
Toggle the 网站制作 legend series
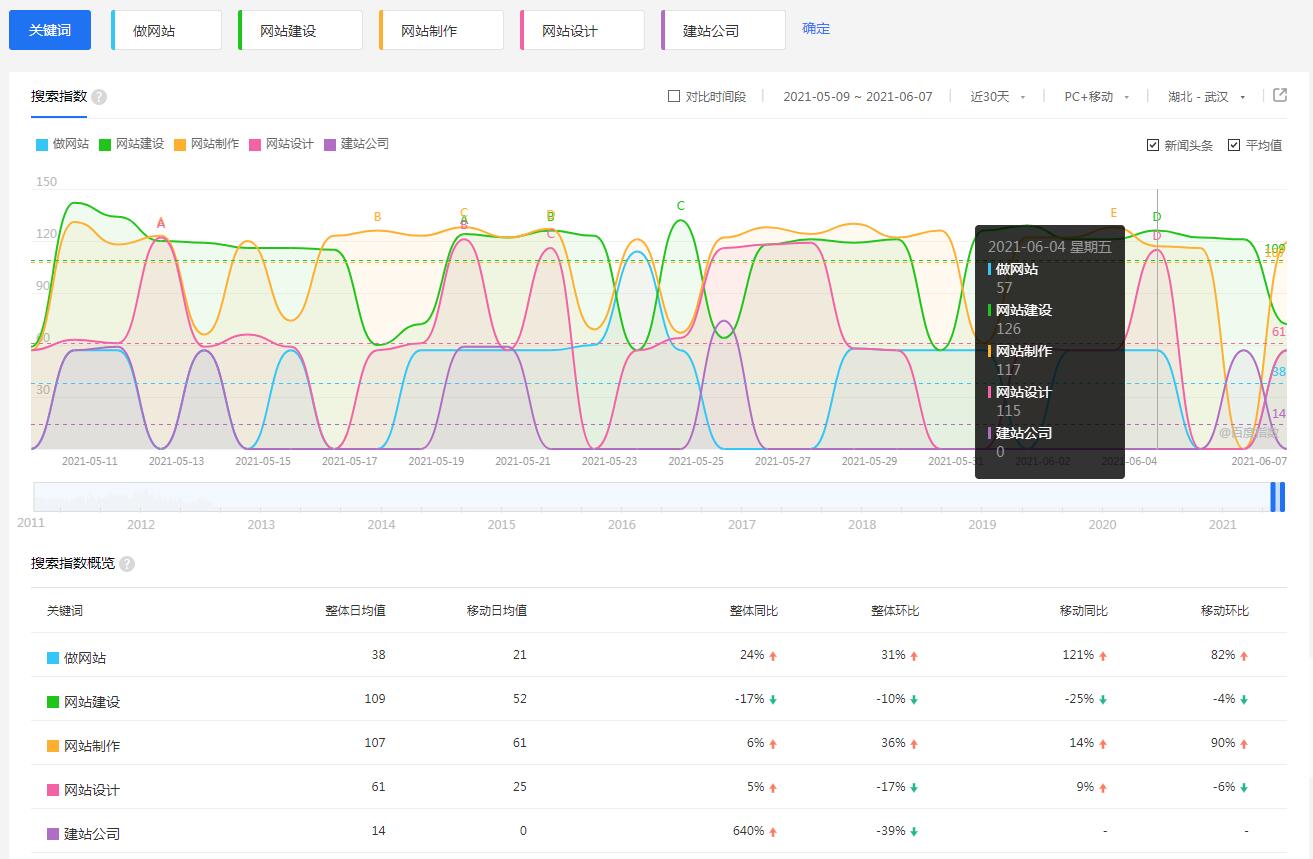tap(206, 144)
